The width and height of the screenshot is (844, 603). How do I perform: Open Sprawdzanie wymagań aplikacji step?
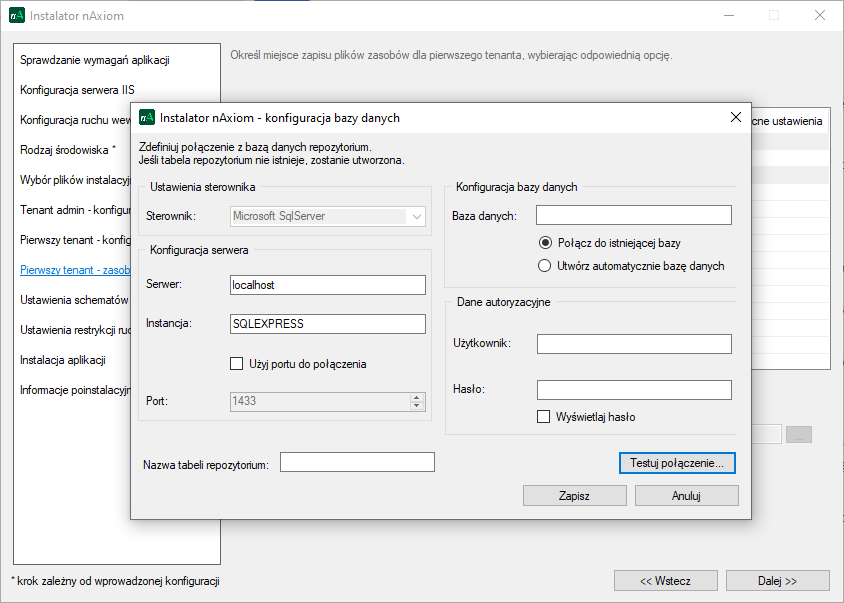coord(95,60)
